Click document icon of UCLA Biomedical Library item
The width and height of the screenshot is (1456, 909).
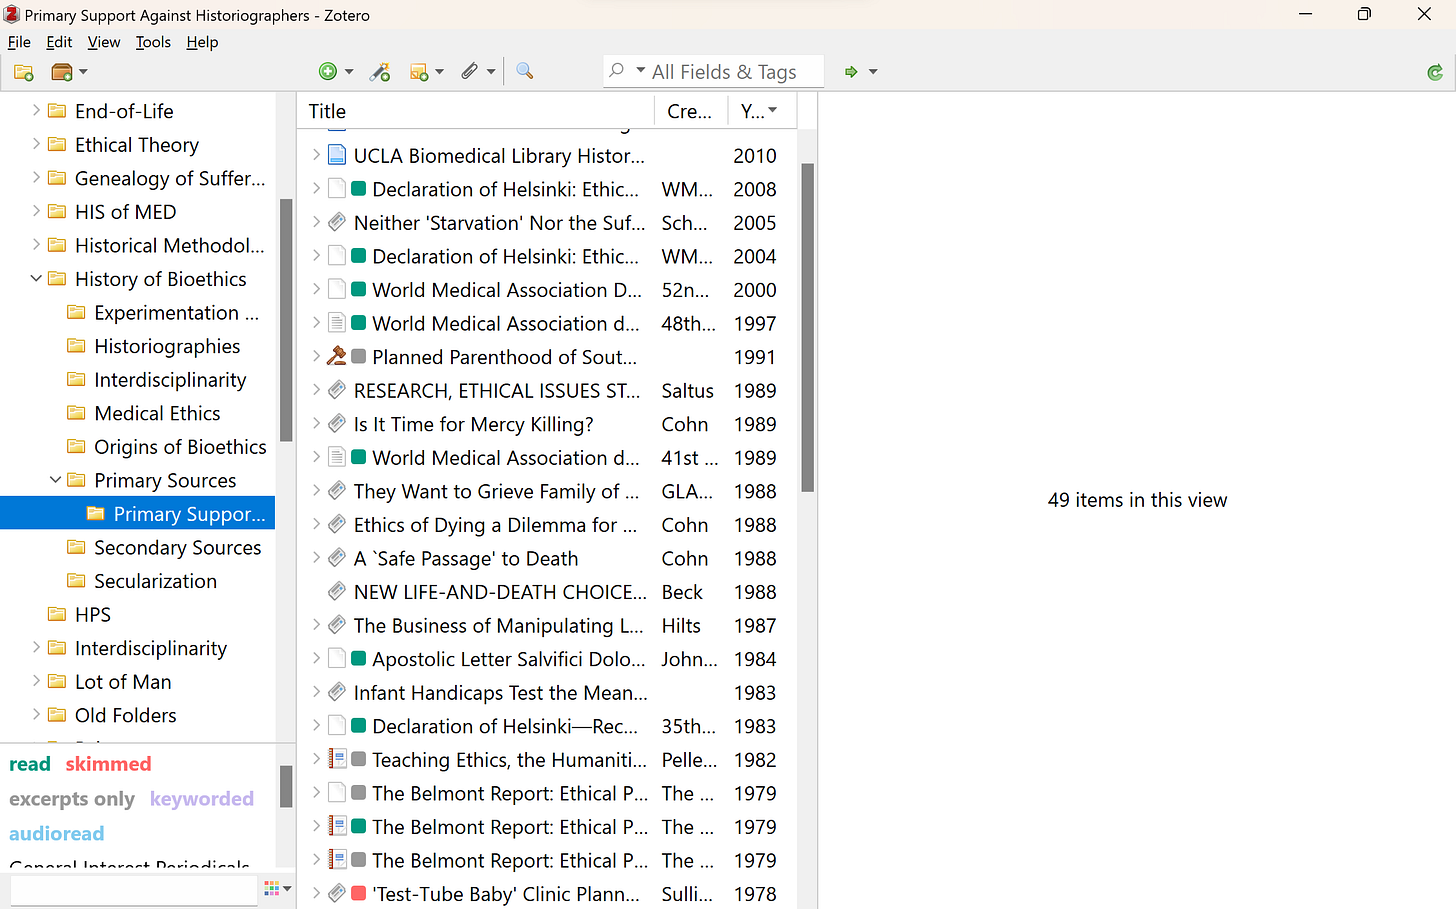(x=337, y=156)
